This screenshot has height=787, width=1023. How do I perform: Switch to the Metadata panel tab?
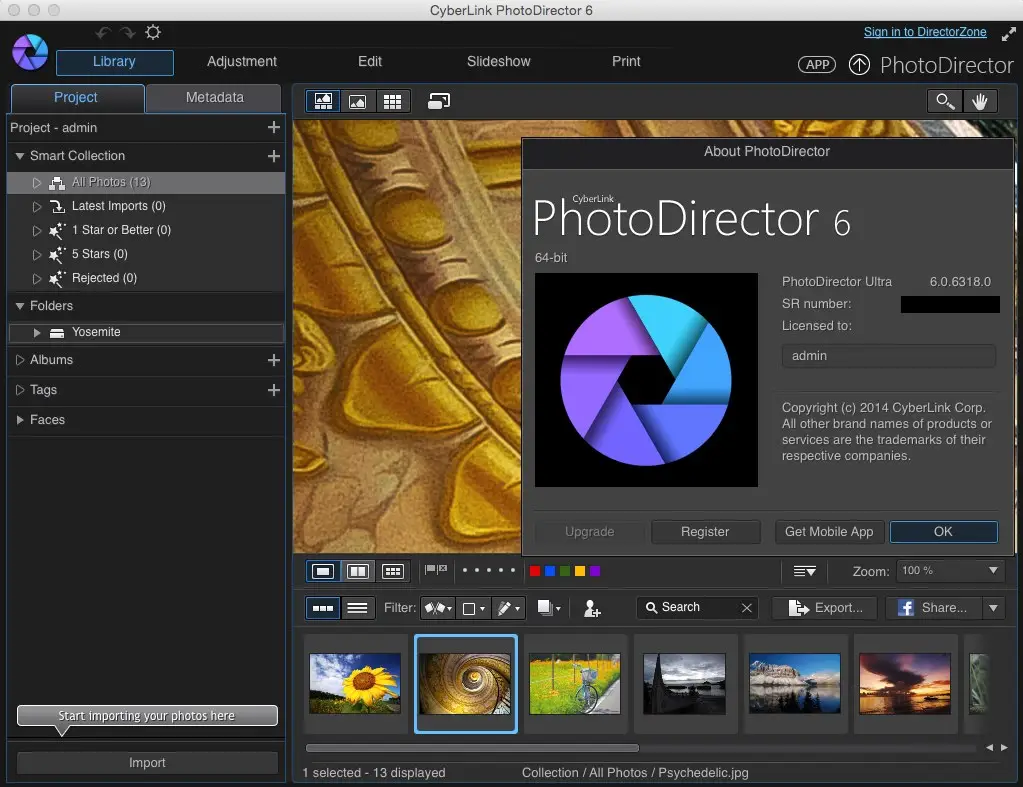tap(214, 98)
